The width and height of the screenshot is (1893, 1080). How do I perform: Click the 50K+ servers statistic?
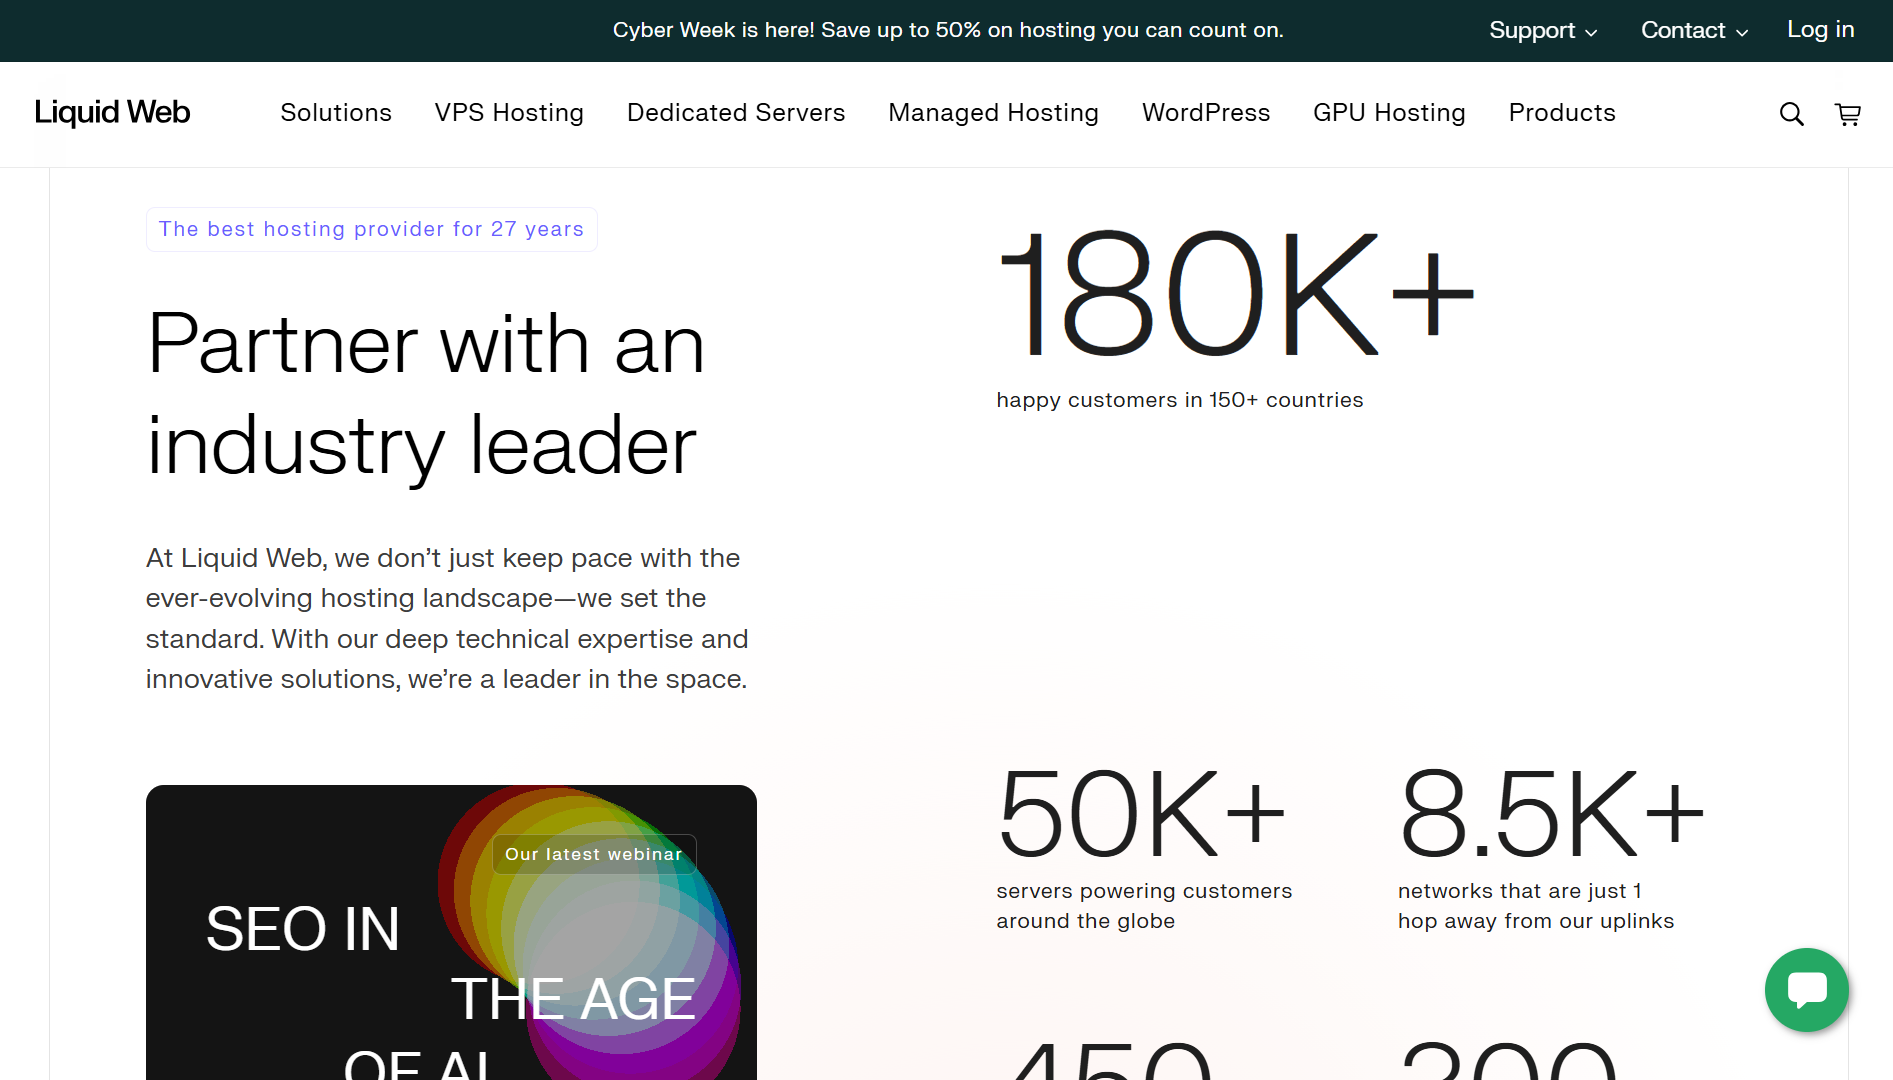[1142, 815]
